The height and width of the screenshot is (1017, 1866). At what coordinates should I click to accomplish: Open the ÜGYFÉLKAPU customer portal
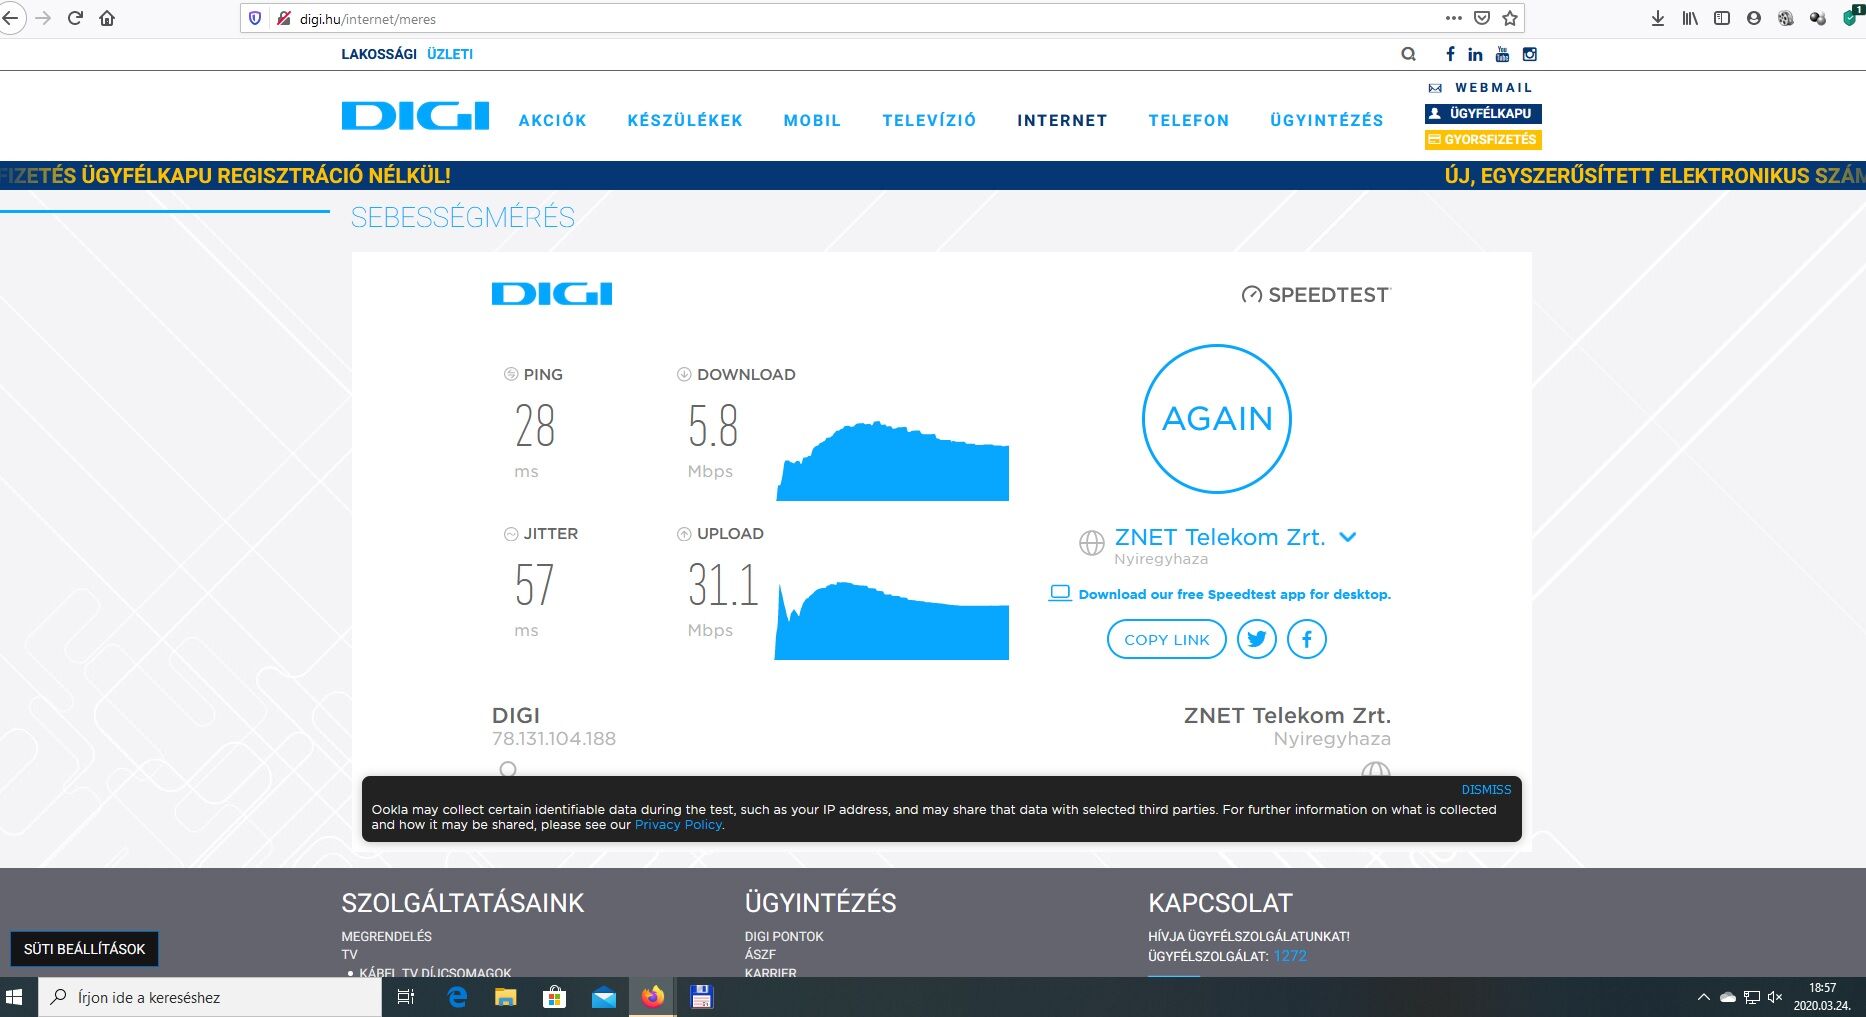(1483, 113)
